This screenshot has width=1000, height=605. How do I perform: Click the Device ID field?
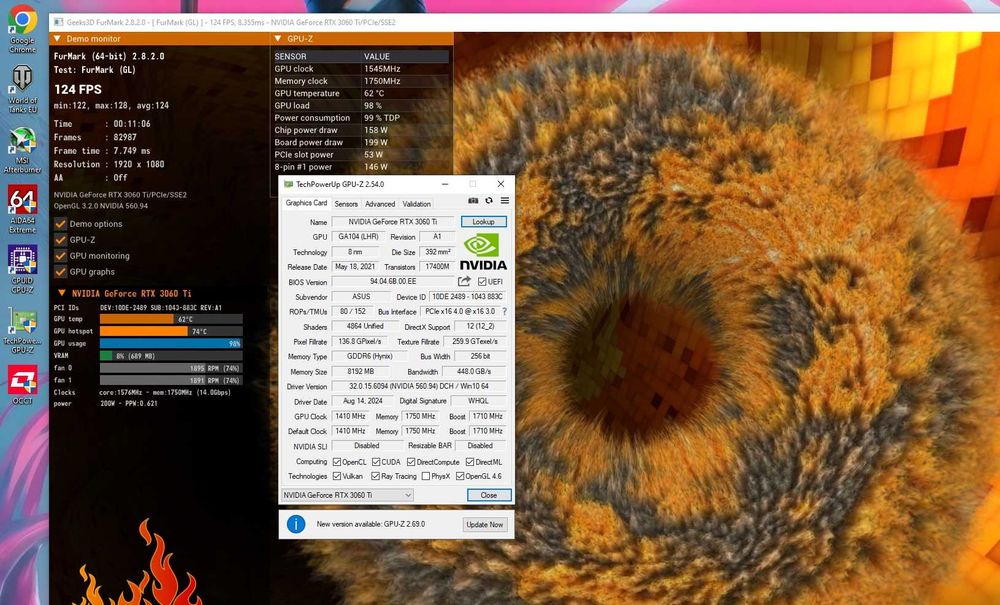pos(468,296)
